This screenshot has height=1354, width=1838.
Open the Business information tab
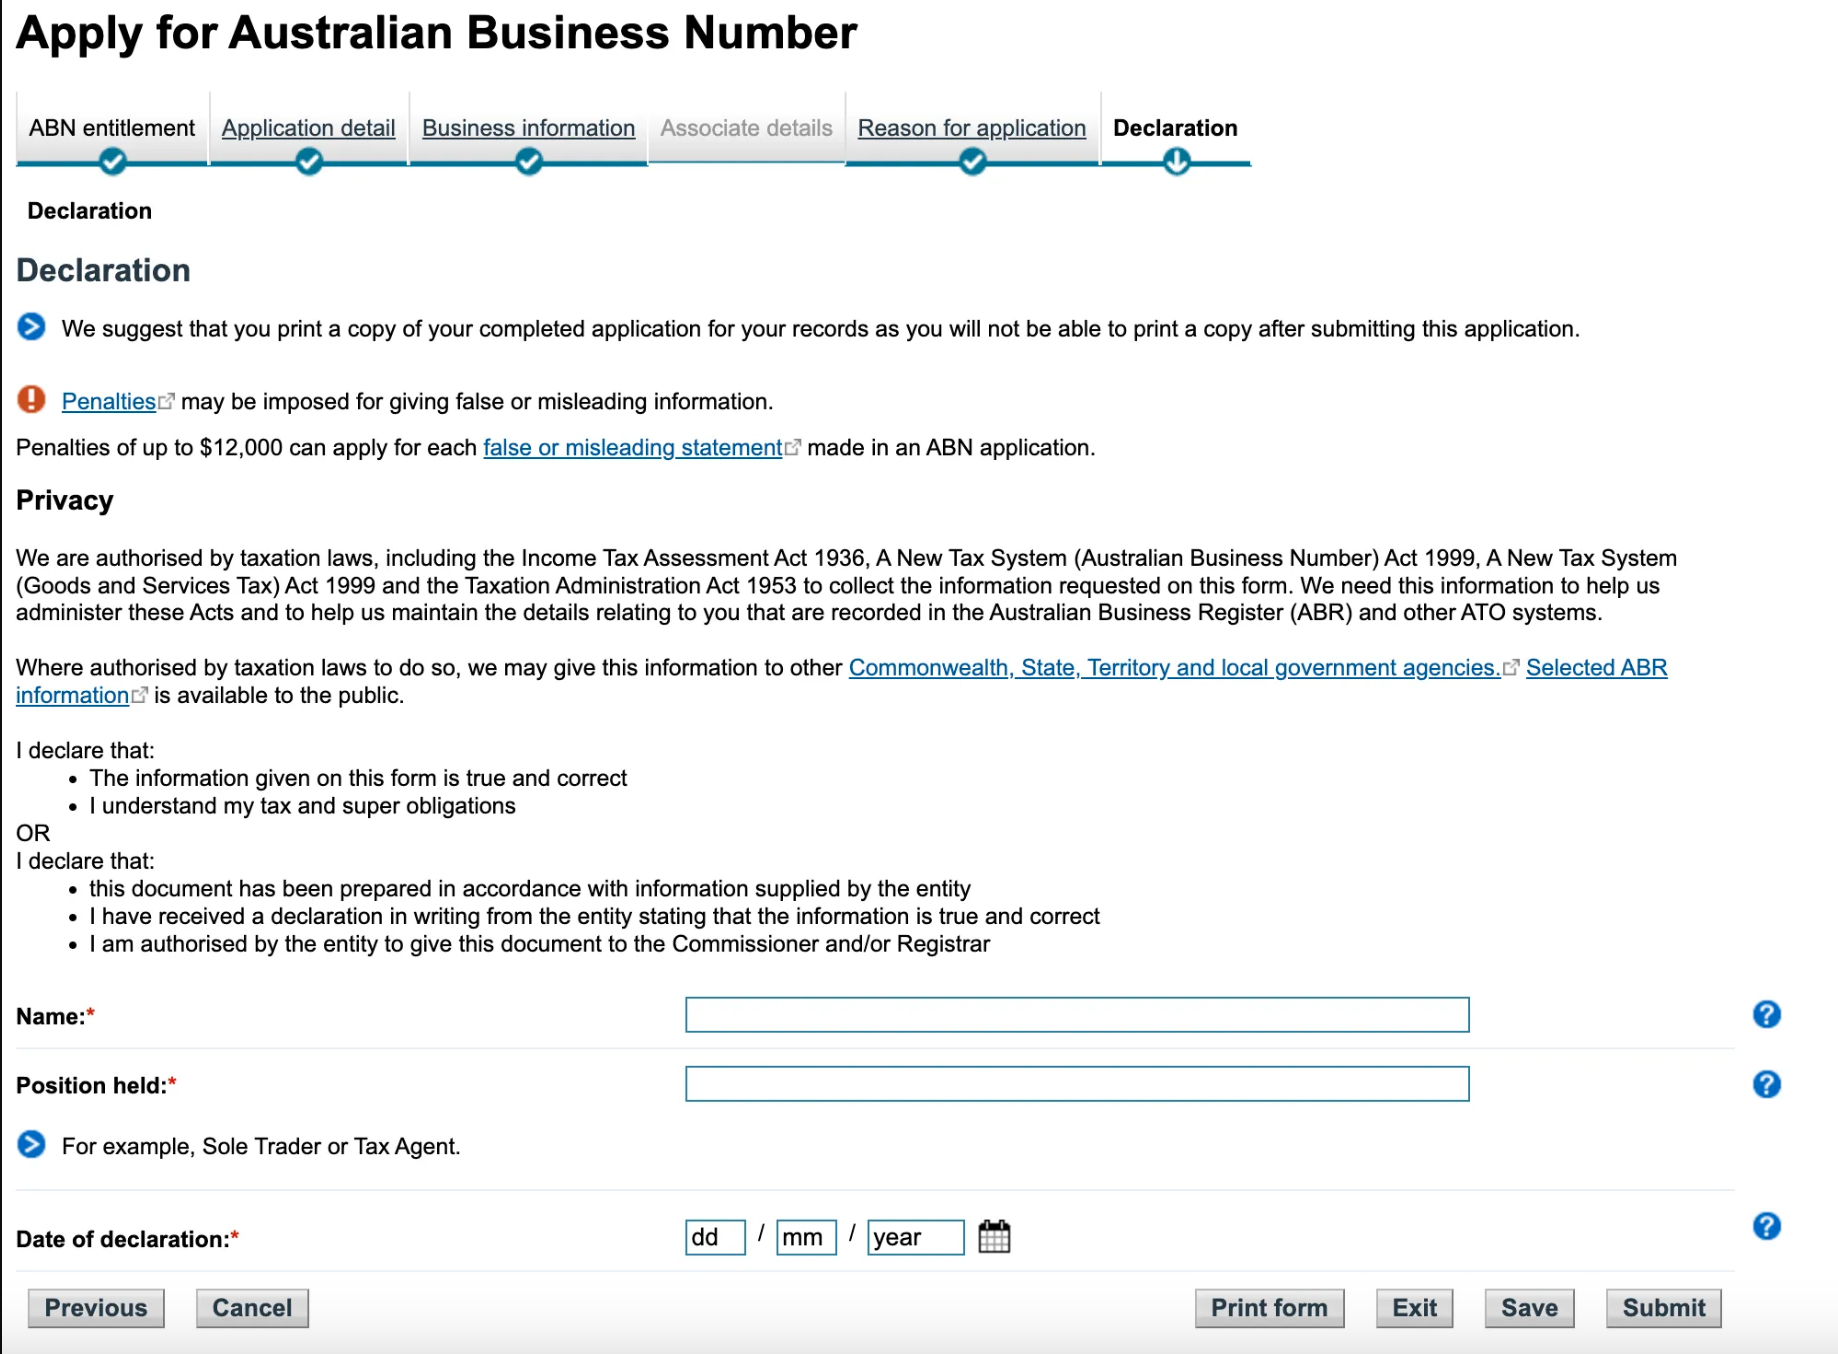[528, 128]
